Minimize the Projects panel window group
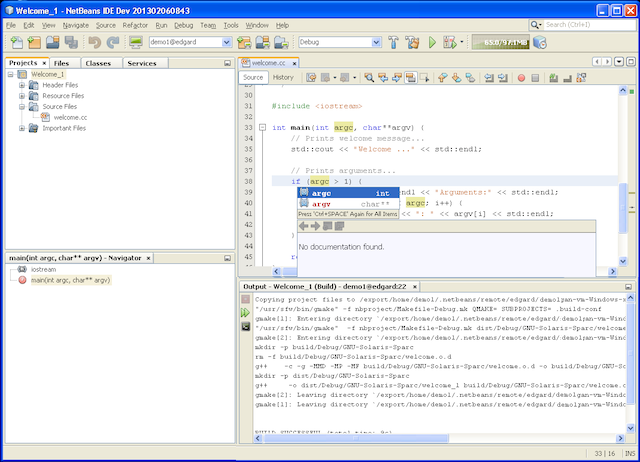 [x=227, y=63]
